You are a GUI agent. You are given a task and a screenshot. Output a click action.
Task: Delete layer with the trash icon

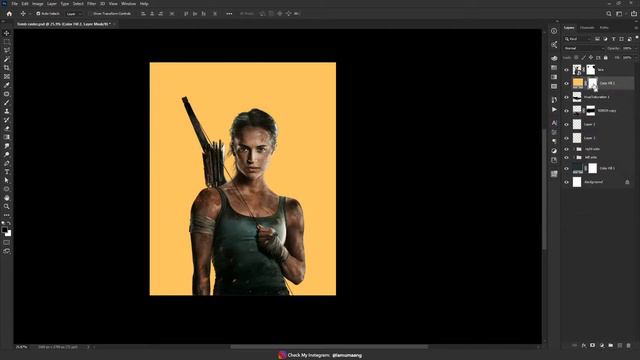[x=629, y=345]
